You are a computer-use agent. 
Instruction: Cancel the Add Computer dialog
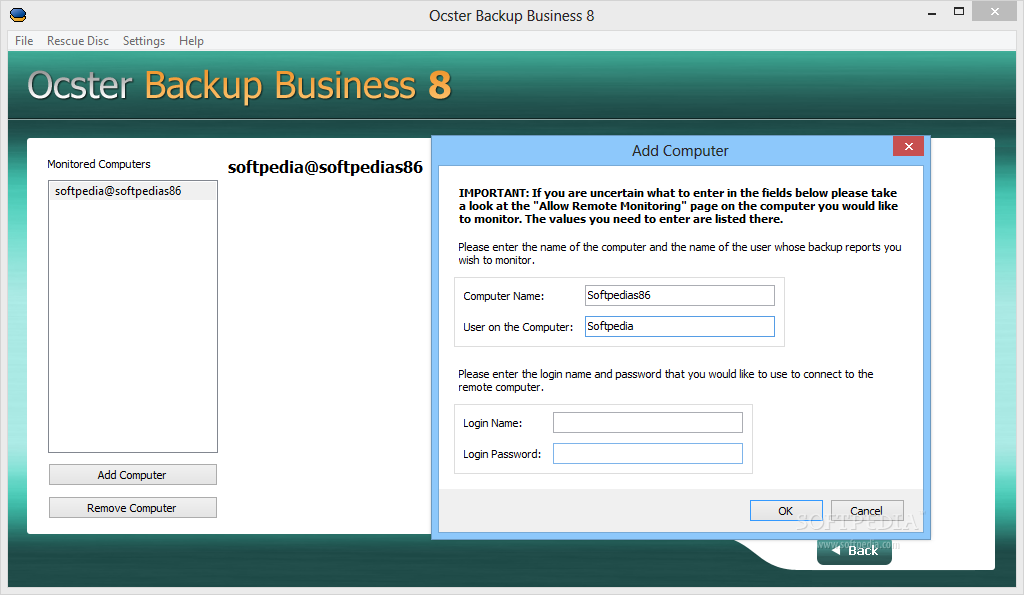(x=867, y=511)
